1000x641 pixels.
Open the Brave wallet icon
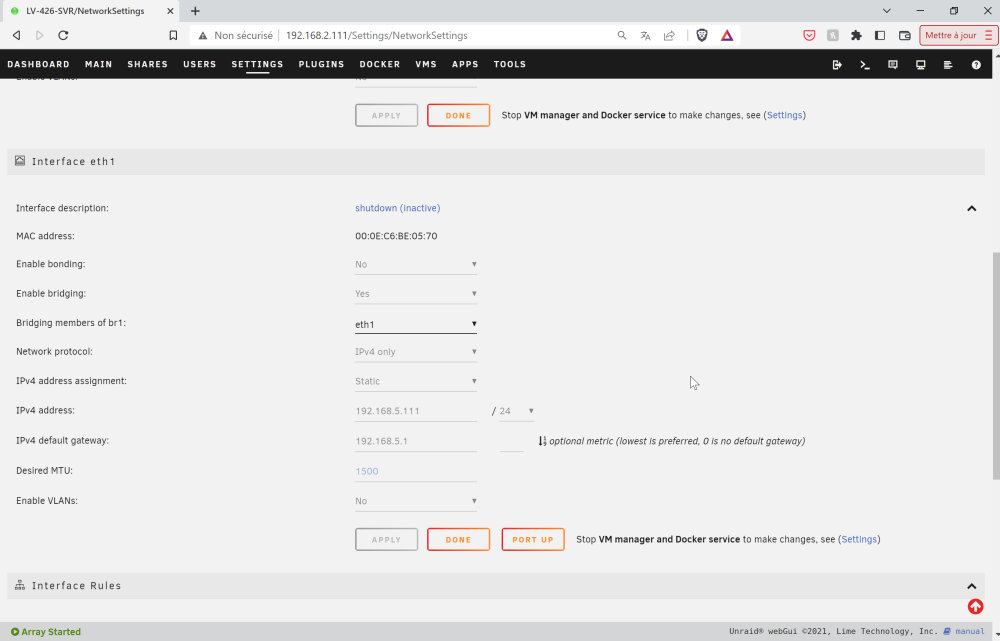tap(904, 36)
